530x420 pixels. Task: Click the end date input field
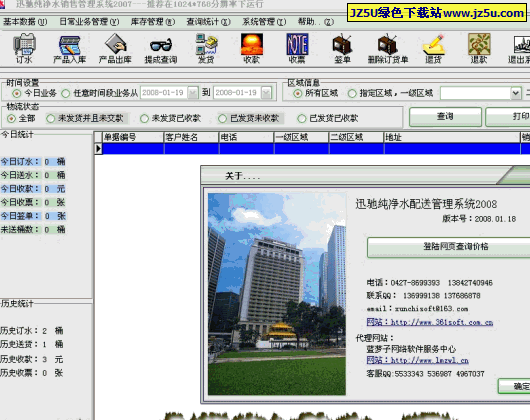[237, 93]
